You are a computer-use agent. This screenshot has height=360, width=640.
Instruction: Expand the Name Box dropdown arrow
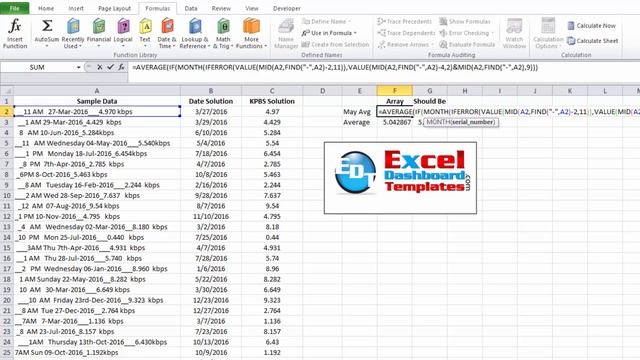tap(79, 67)
